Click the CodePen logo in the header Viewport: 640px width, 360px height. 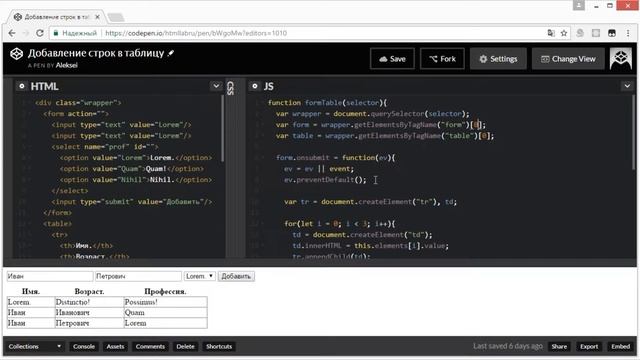pos(16,54)
